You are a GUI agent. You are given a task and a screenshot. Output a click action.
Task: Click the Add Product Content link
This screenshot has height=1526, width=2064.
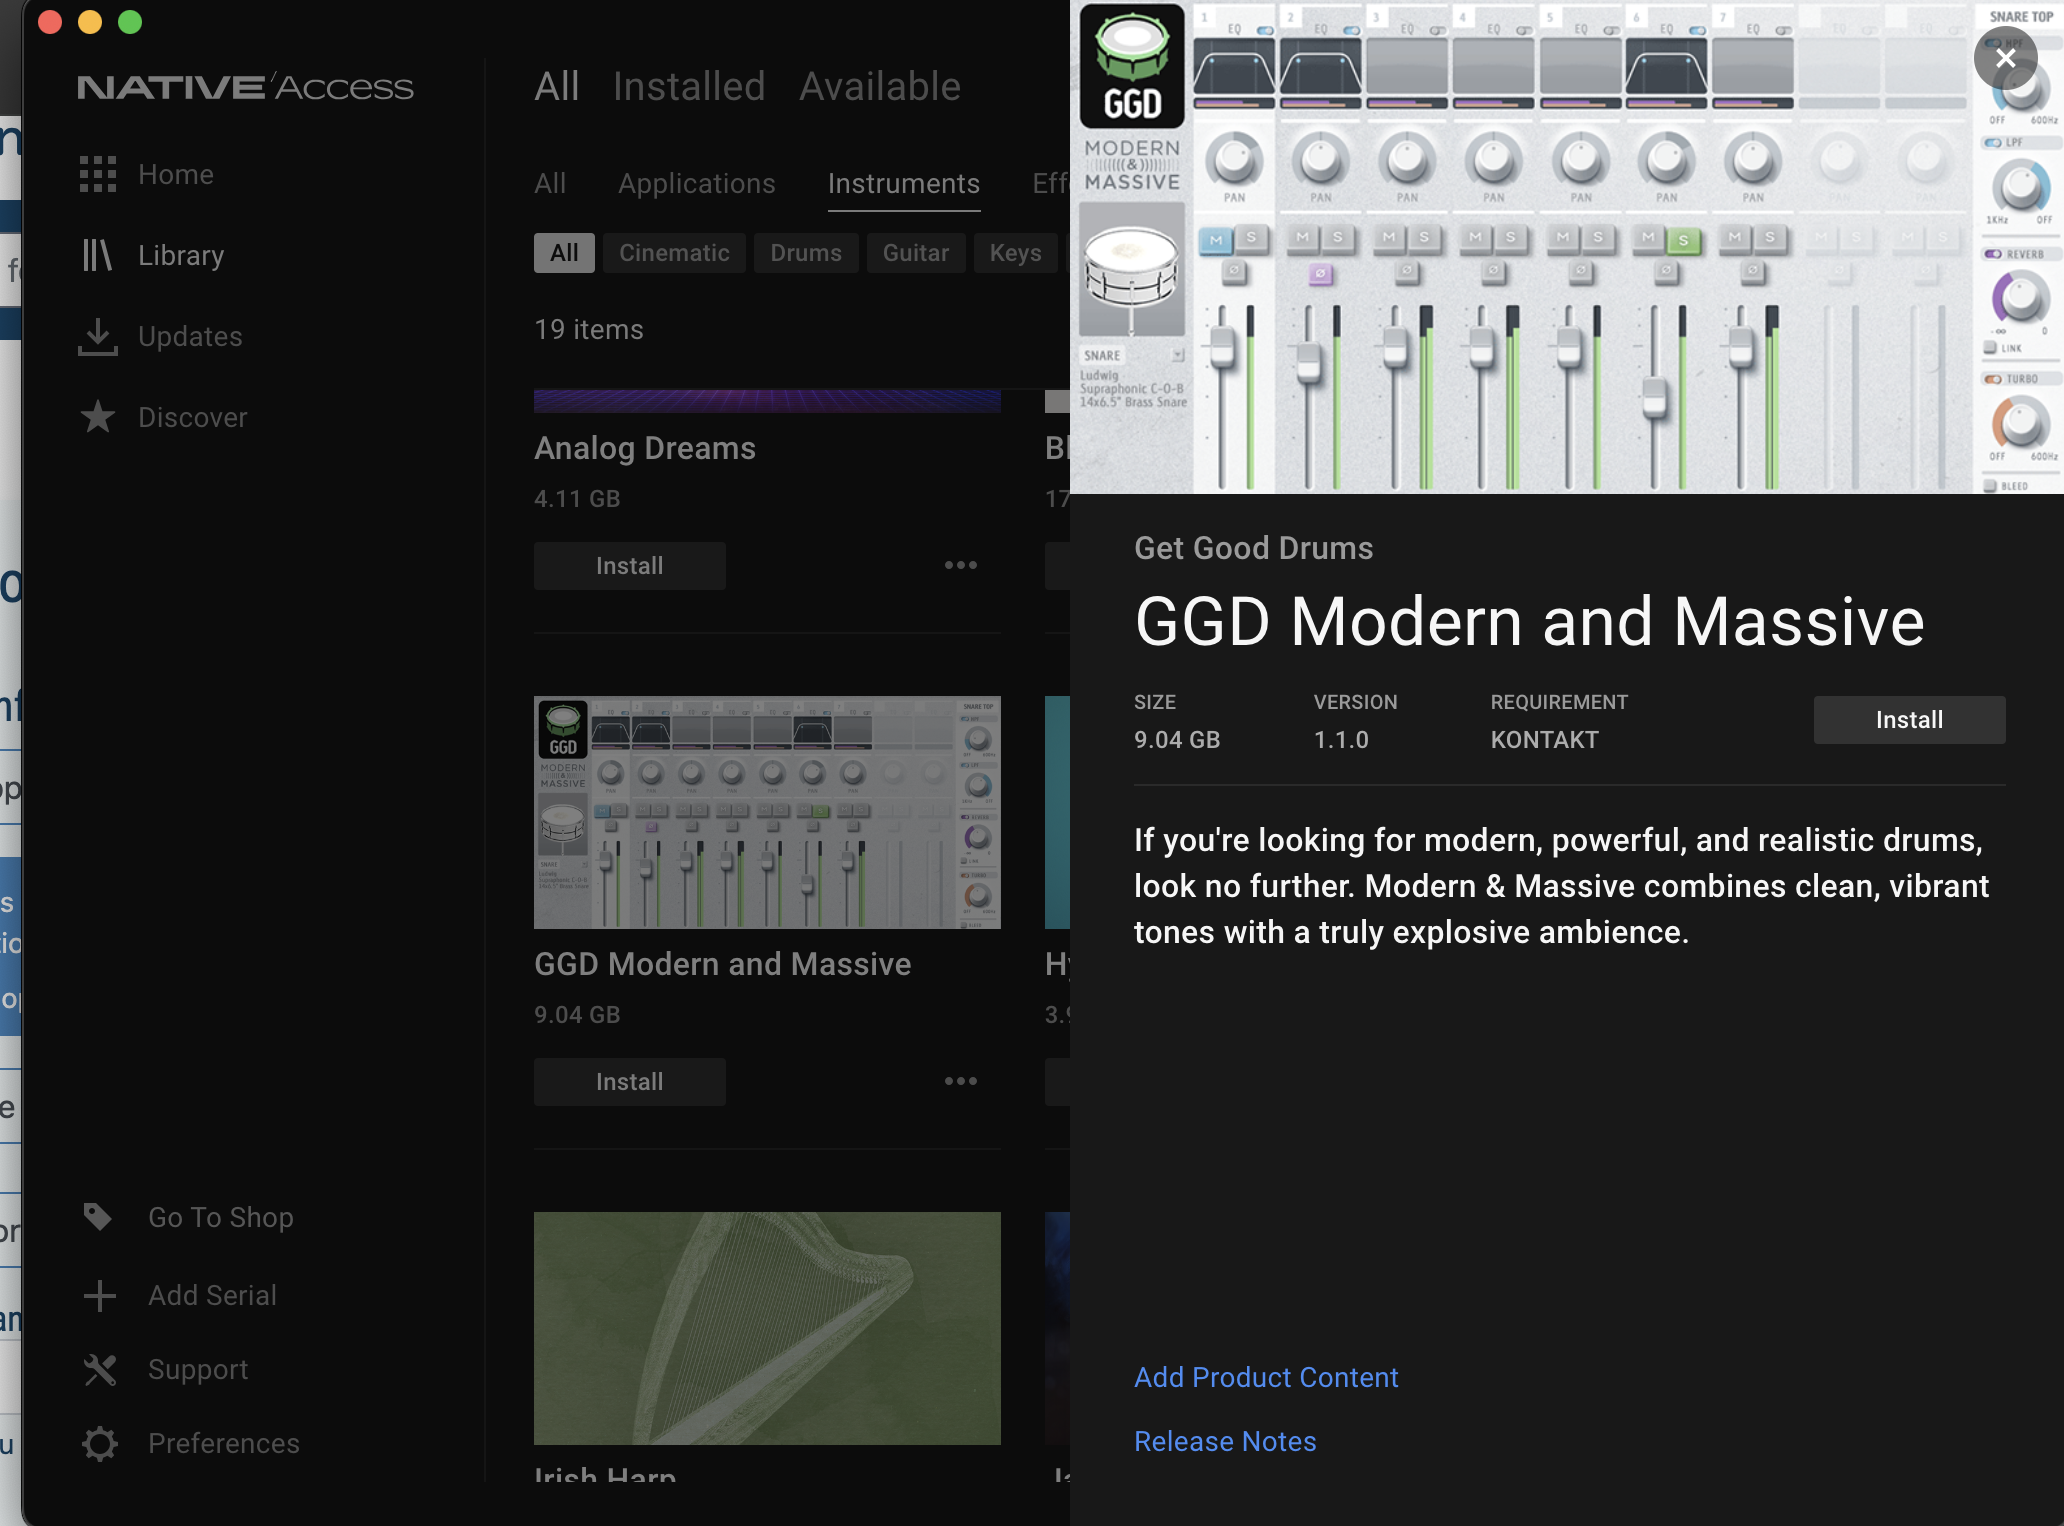1265,1377
